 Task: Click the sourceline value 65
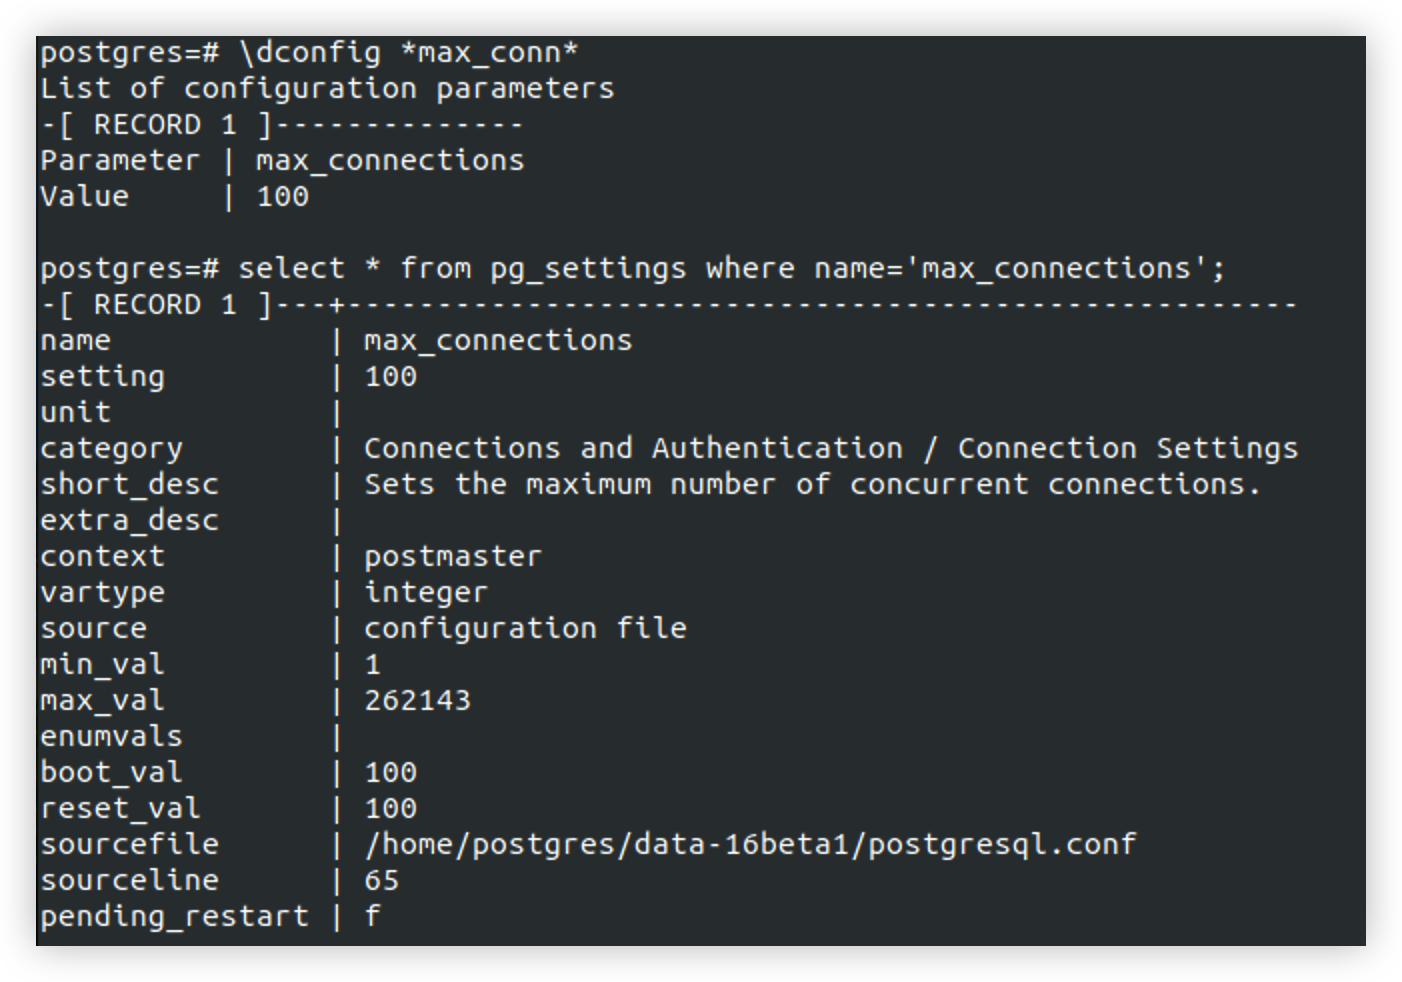pos(381,880)
